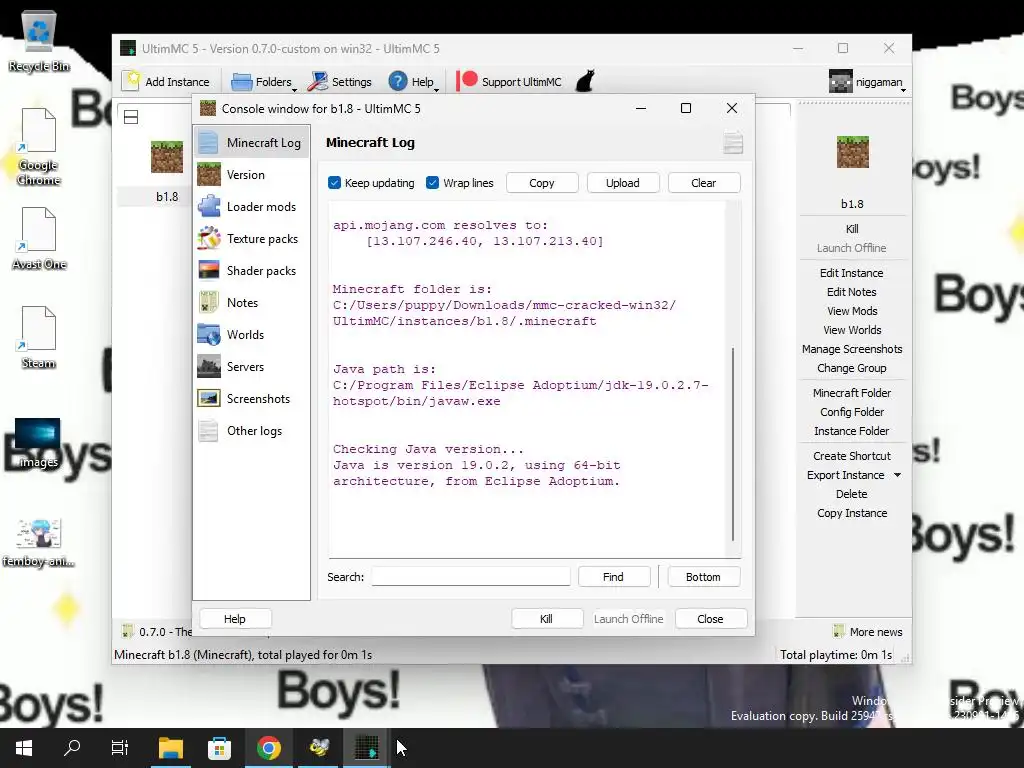The height and width of the screenshot is (768, 1024).
Task: Collapse the instance group expander
Action: pos(131,117)
